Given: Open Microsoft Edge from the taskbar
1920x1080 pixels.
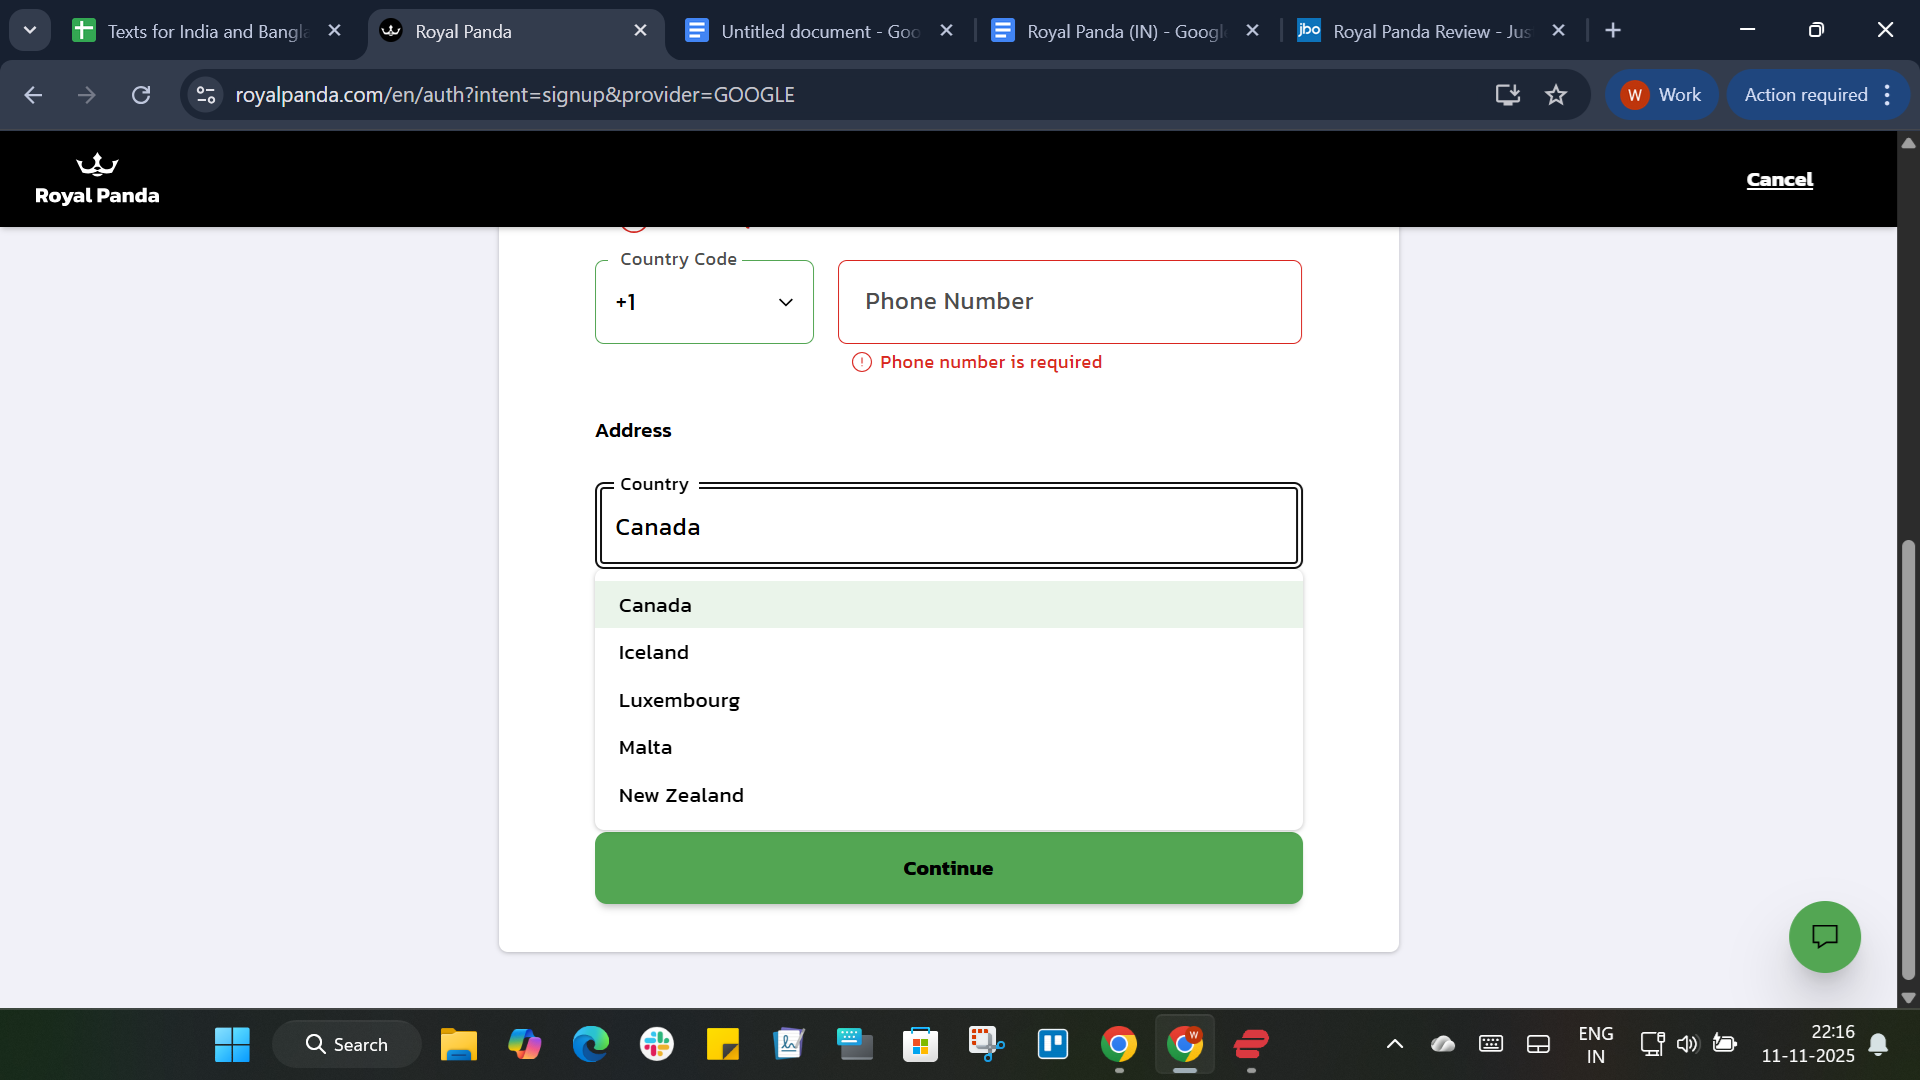Looking at the screenshot, I should tap(591, 1044).
